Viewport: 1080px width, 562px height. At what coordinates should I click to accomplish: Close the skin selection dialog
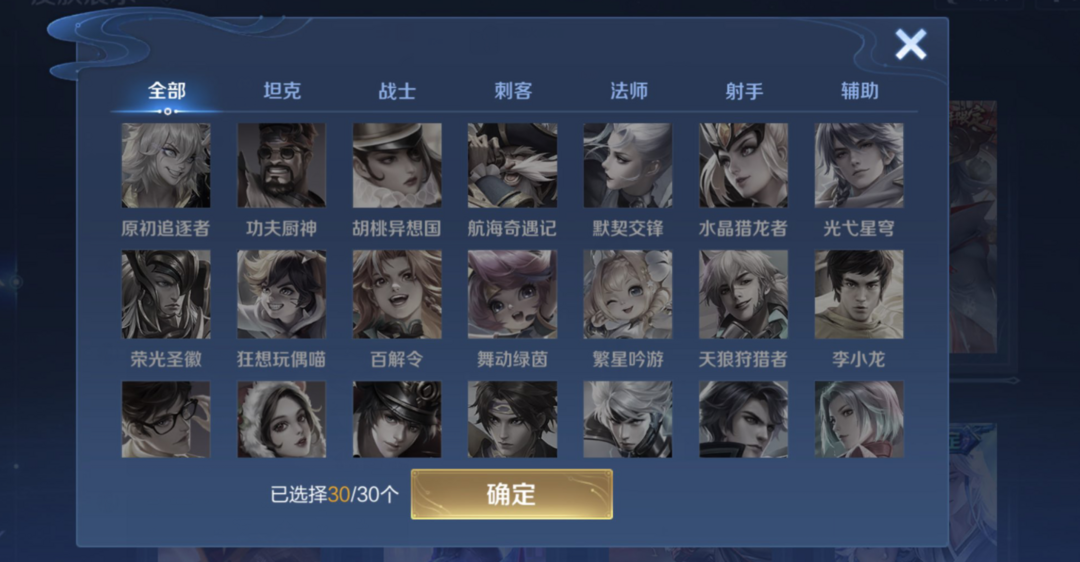(x=911, y=45)
